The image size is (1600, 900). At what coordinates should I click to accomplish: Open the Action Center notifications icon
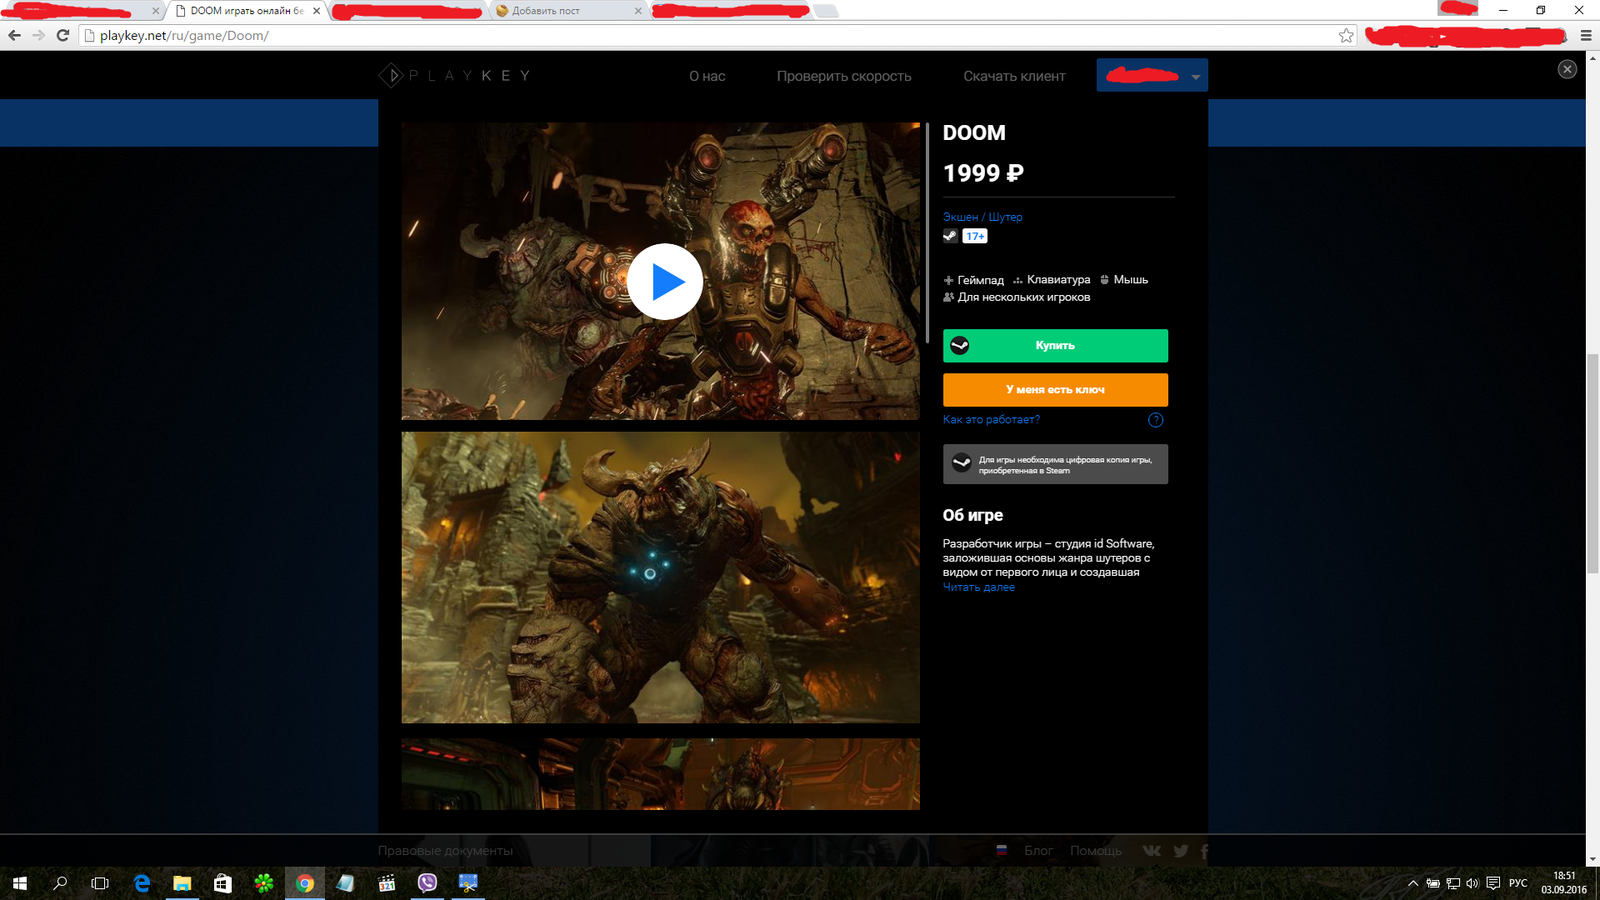click(x=1493, y=883)
